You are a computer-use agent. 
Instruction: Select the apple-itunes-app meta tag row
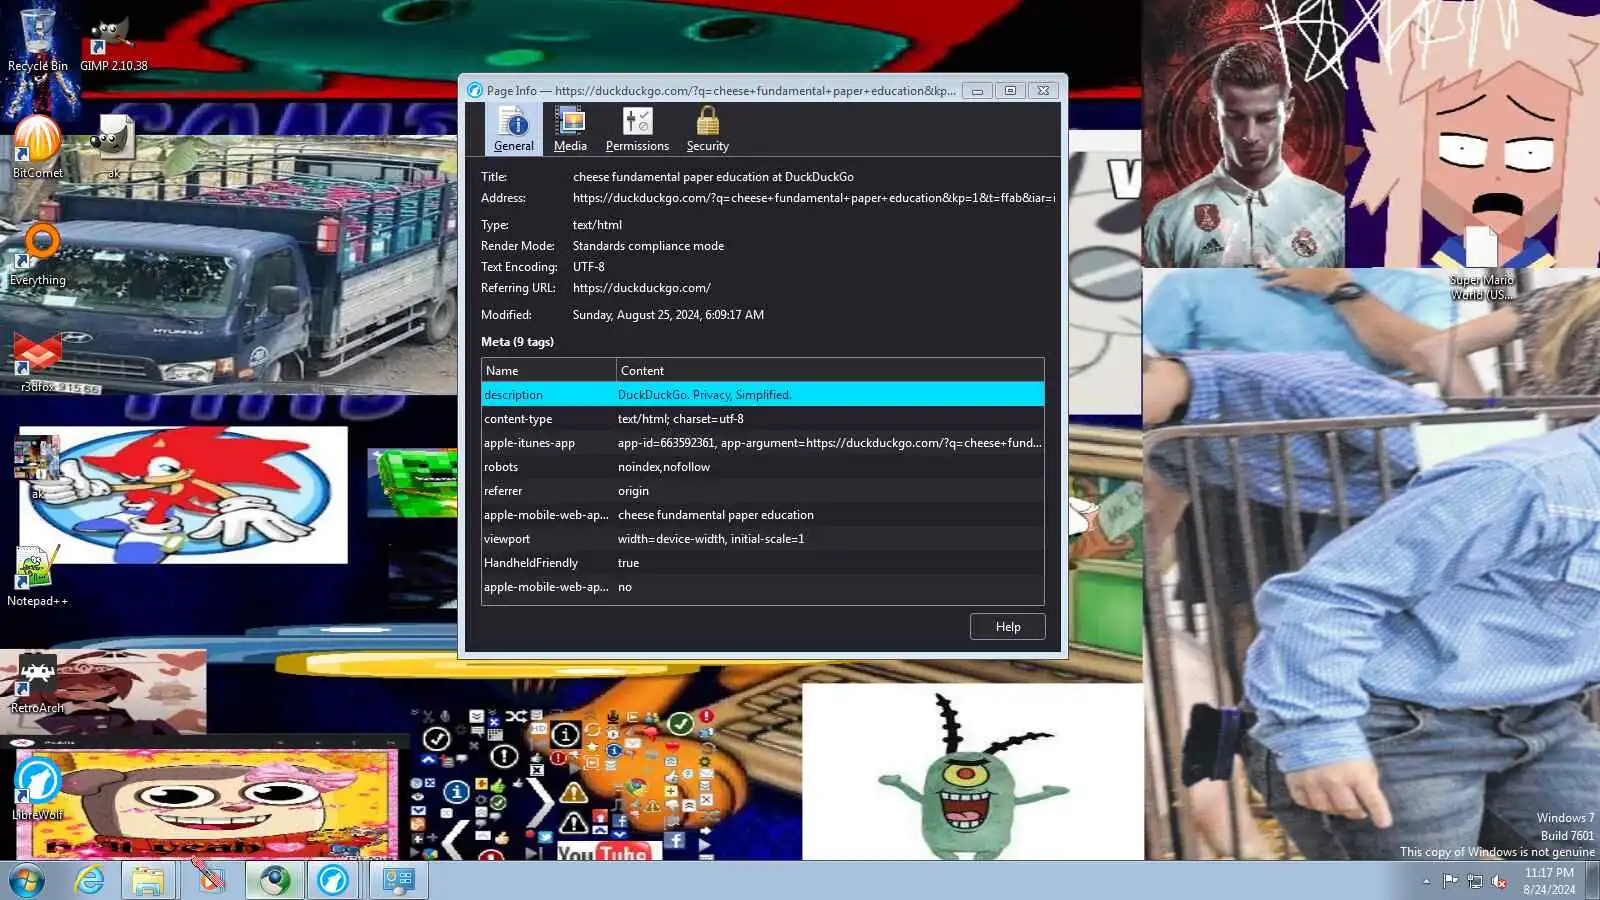pos(763,443)
